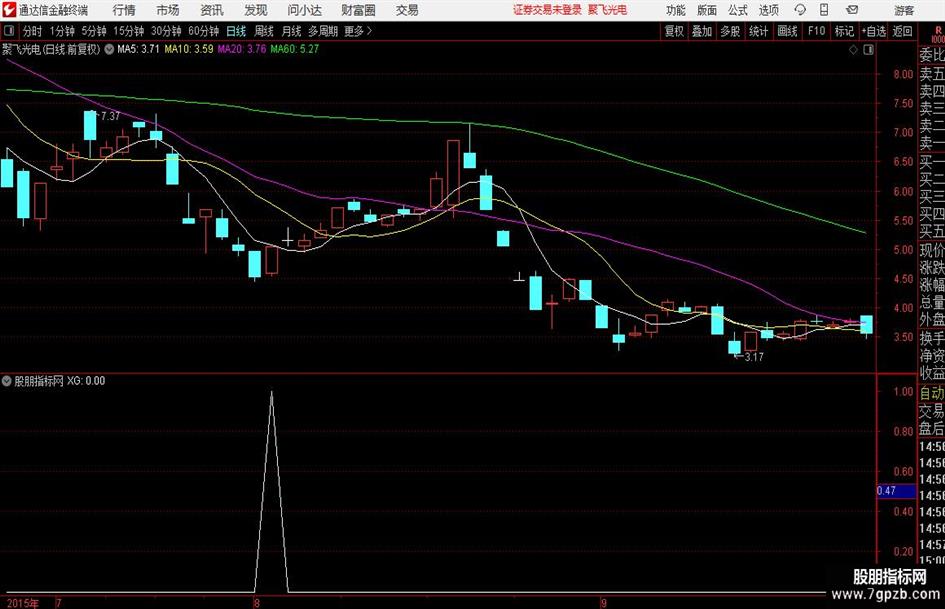Click the XG: 0.00 indicator value
The image size is (945, 609).
(86, 381)
